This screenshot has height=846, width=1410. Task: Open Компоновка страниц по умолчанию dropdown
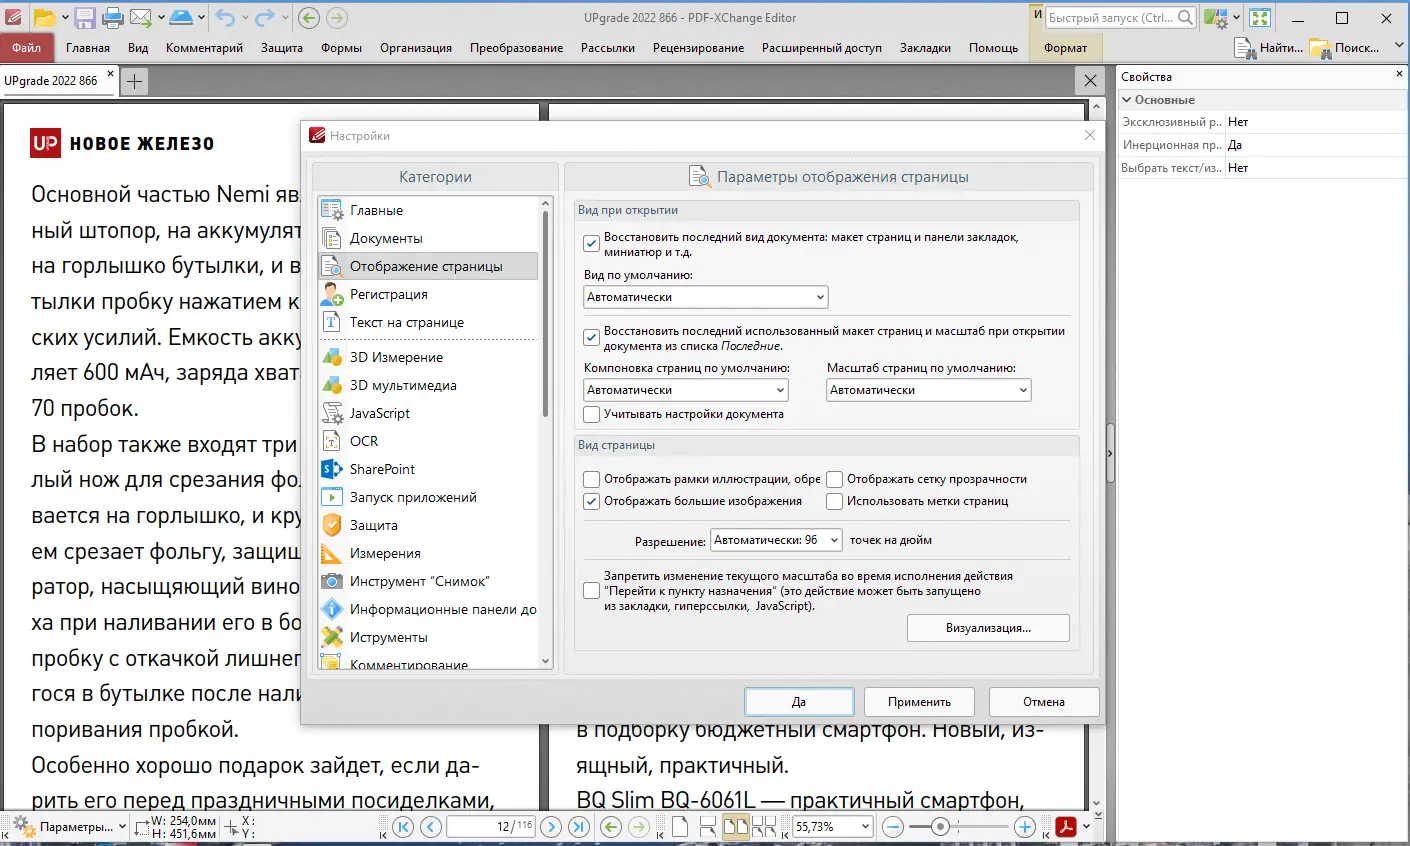(x=686, y=390)
